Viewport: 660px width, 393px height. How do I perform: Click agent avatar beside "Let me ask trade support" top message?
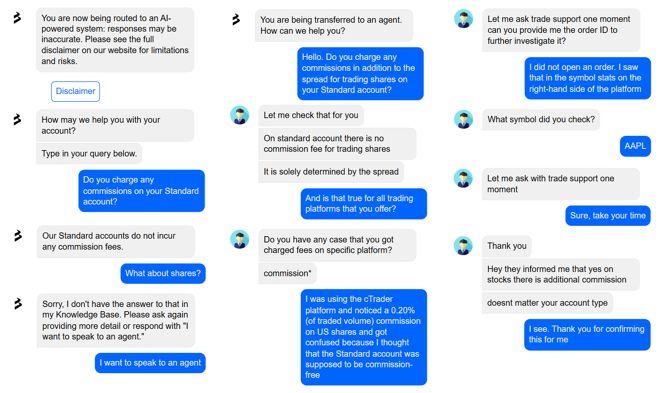pyautogui.click(x=463, y=19)
